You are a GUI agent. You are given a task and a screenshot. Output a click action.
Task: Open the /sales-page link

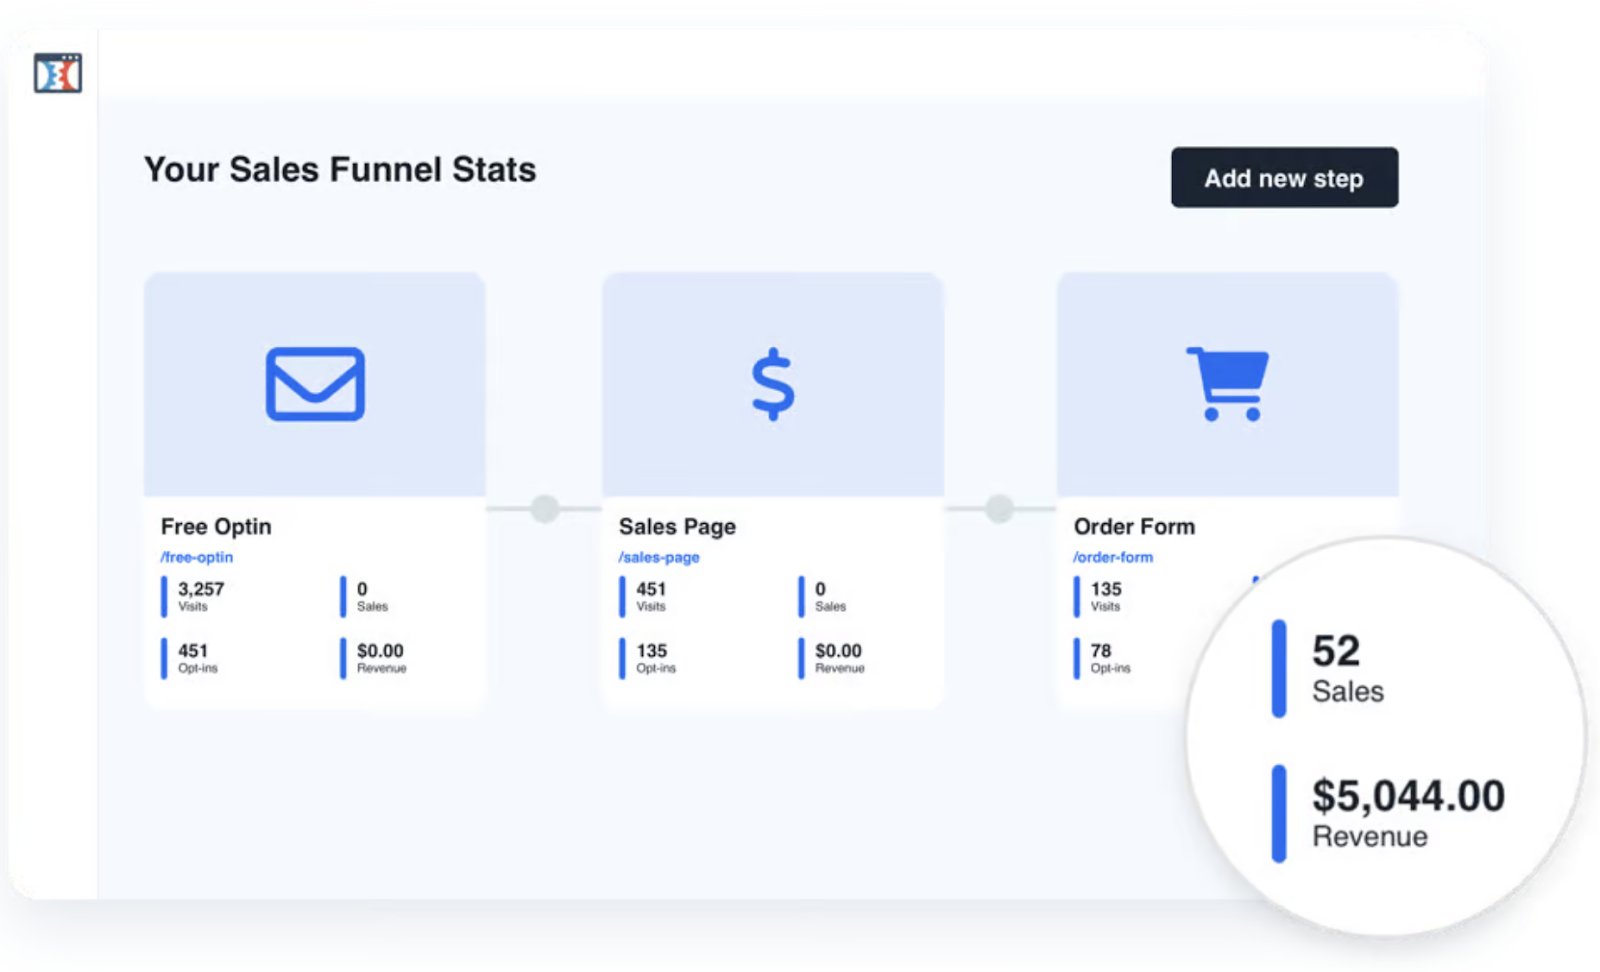pyautogui.click(x=659, y=557)
